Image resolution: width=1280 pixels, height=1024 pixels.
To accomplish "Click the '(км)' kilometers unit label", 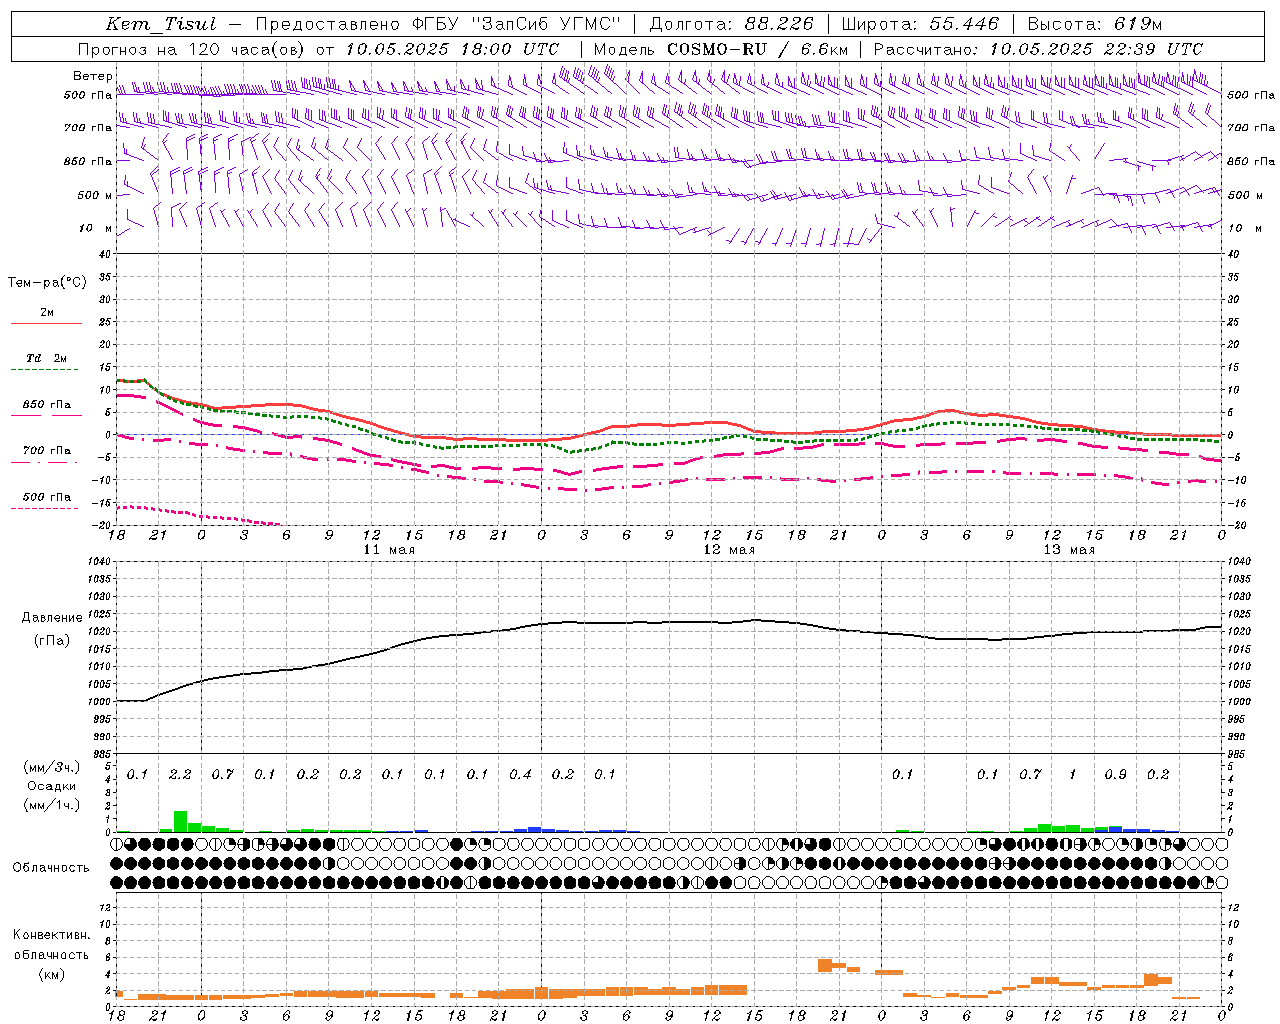I will [x=51, y=974].
